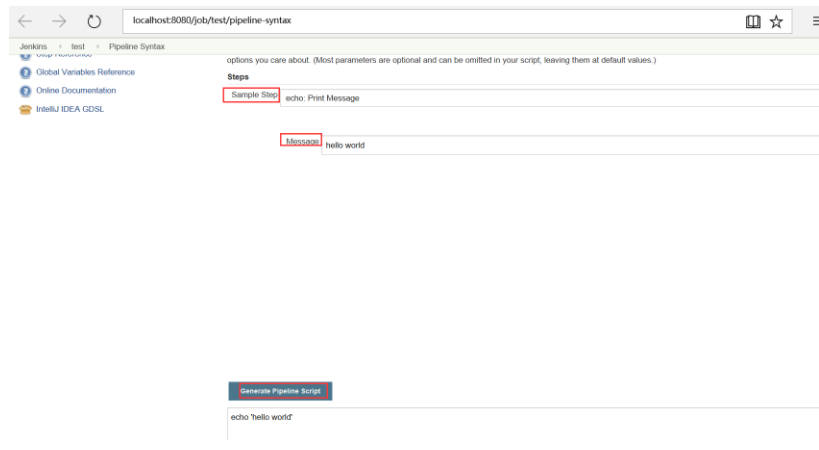Go back with the browser back arrow
819x450 pixels.
point(25,21)
